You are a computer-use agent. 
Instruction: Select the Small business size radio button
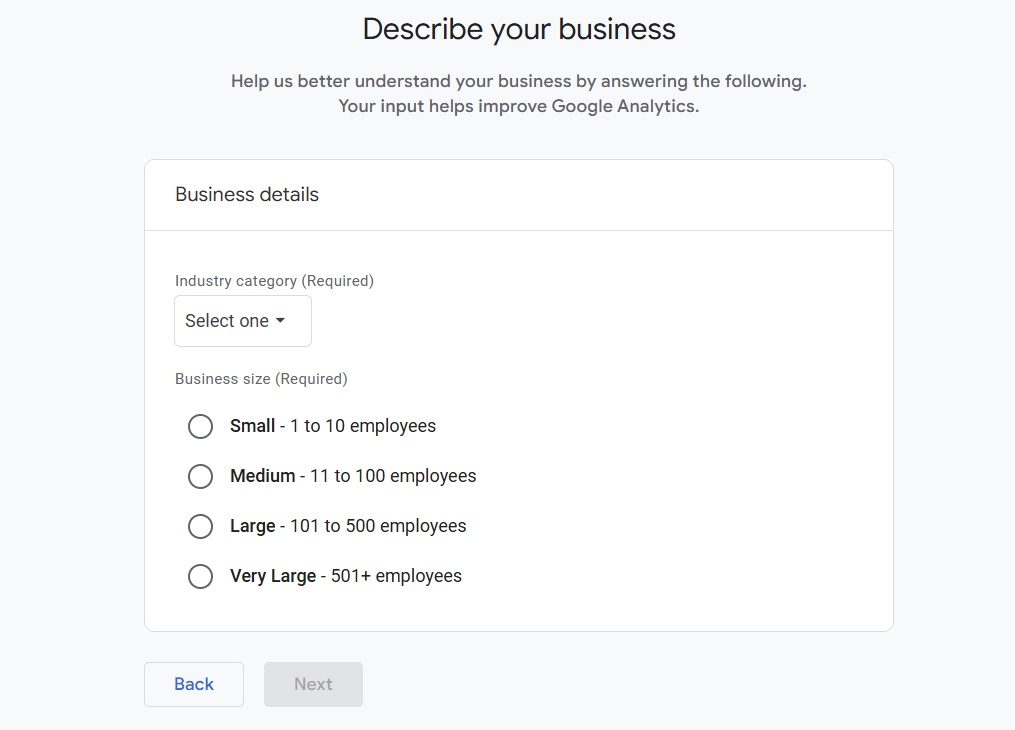click(201, 426)
